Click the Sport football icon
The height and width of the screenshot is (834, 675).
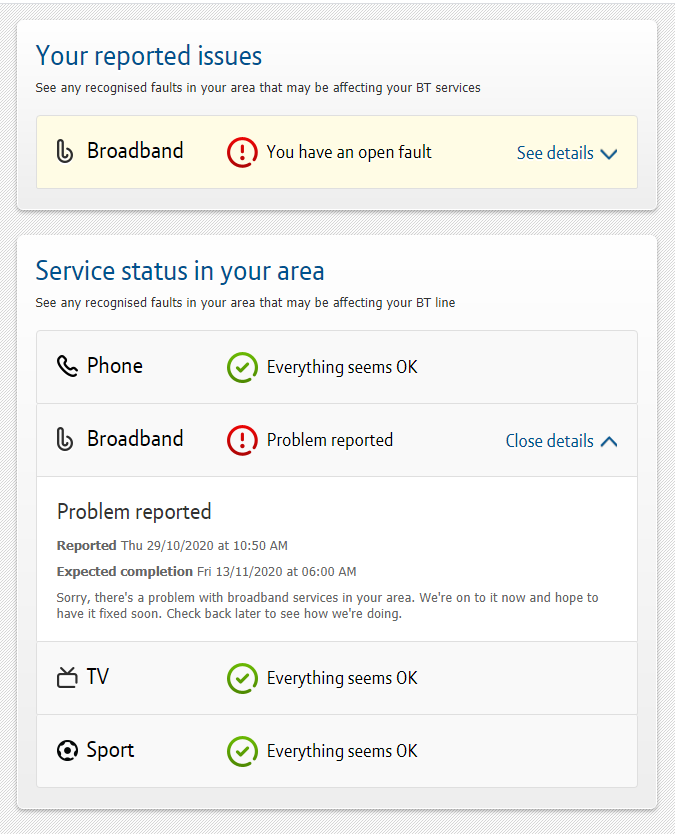click(x=67, y=751)
